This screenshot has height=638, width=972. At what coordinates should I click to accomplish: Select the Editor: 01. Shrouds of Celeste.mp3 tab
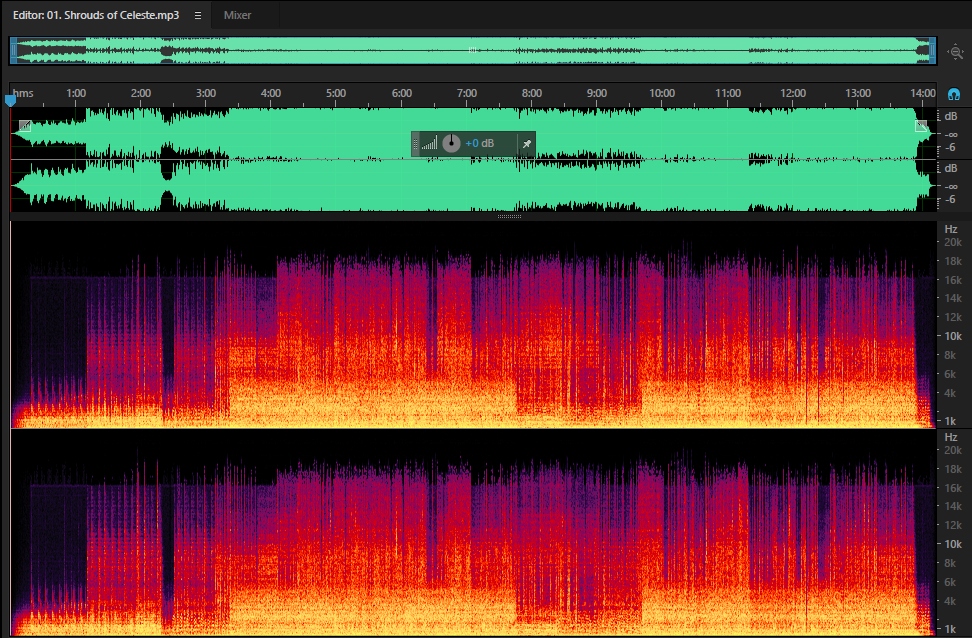tap(96, 16)
